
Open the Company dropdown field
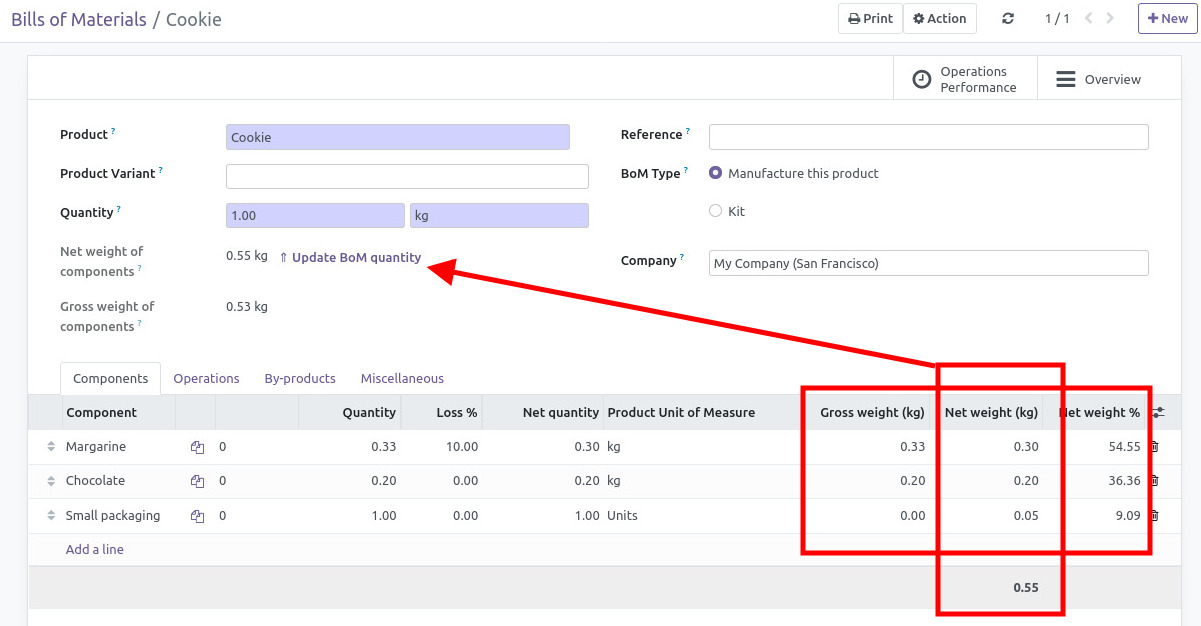929,263
